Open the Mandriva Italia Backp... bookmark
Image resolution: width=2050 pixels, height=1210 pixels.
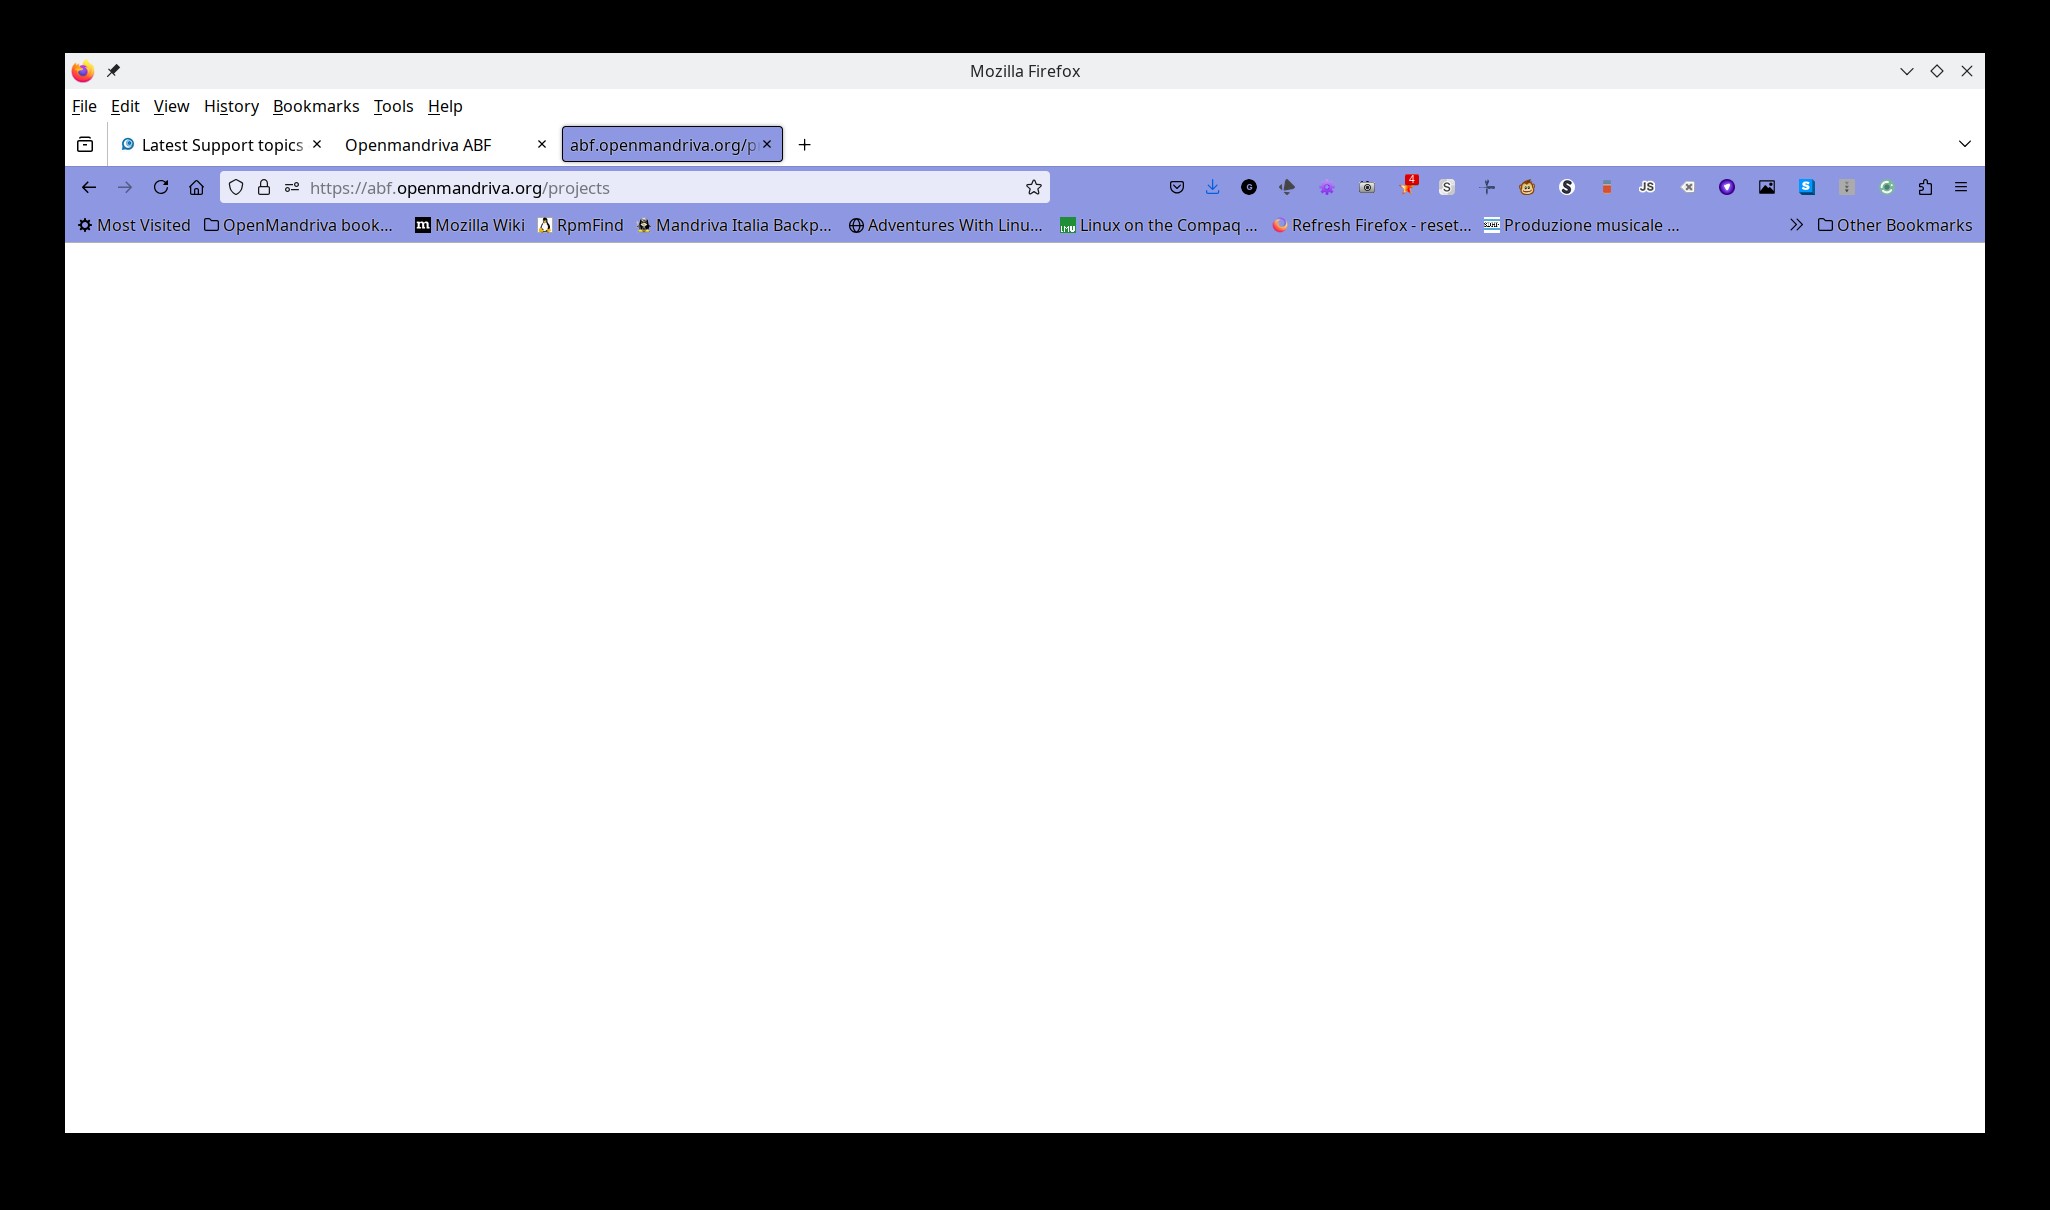point(734,225)
